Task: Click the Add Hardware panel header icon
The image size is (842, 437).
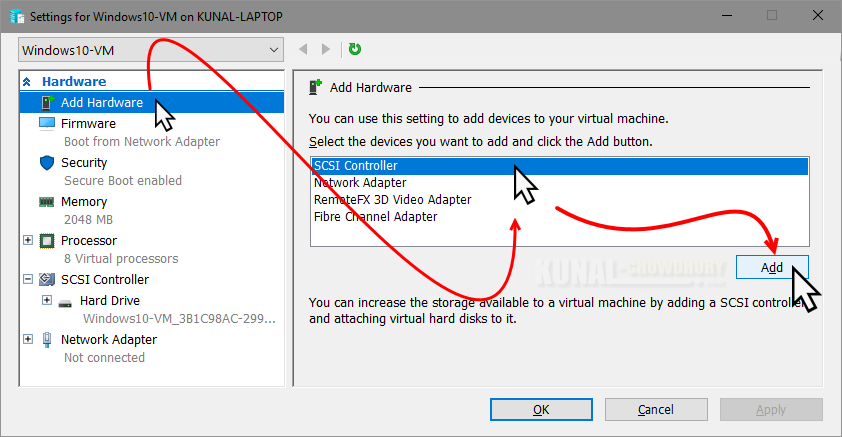Action: tap(315, 87)
